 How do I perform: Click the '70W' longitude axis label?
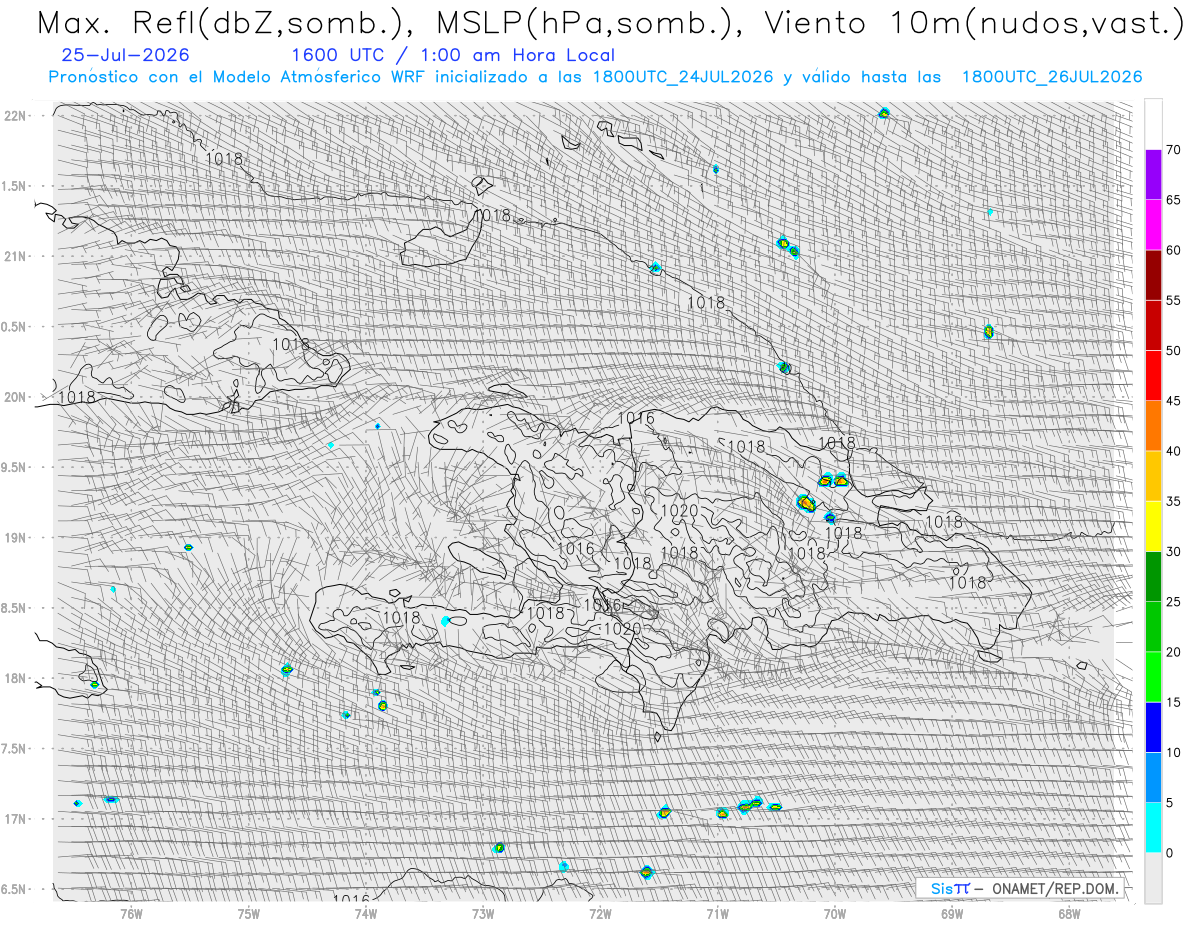coord(835,912)
